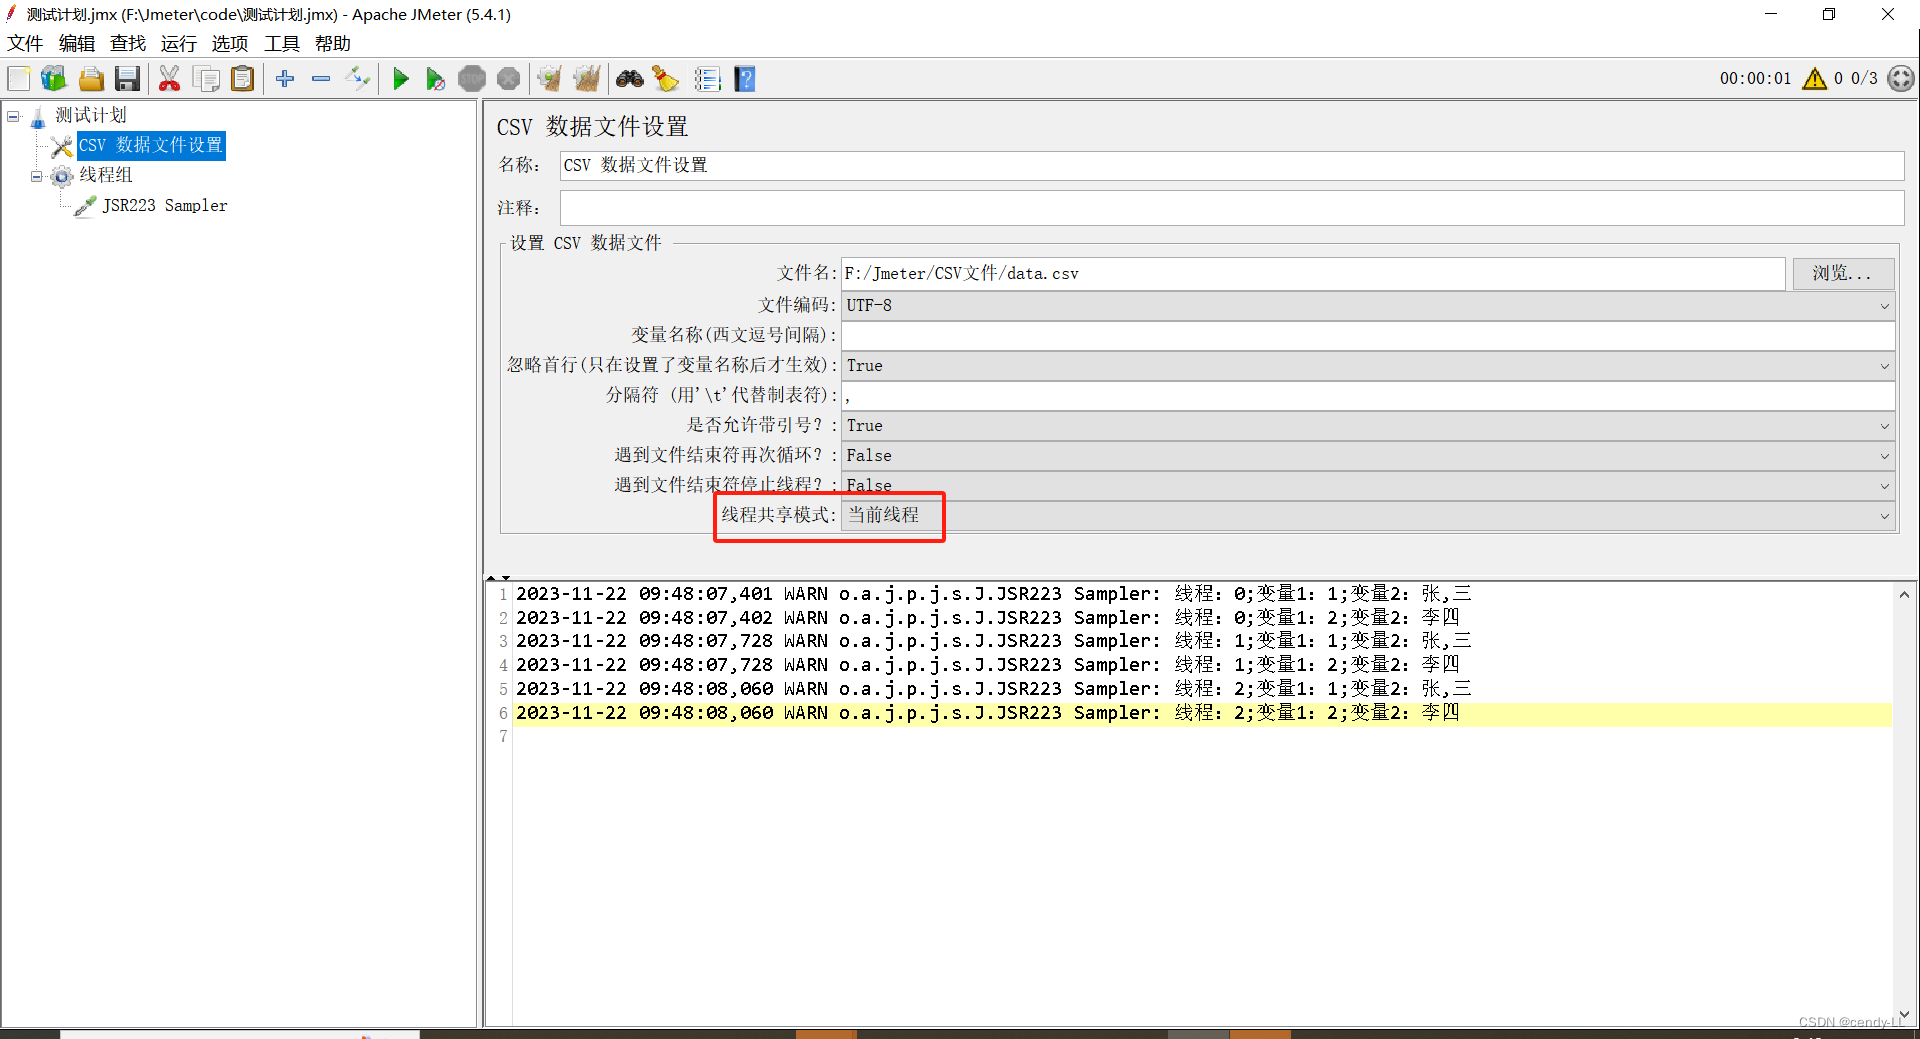Click the Help question mark icon
1920x1039 pixels.
coord(745,78)
